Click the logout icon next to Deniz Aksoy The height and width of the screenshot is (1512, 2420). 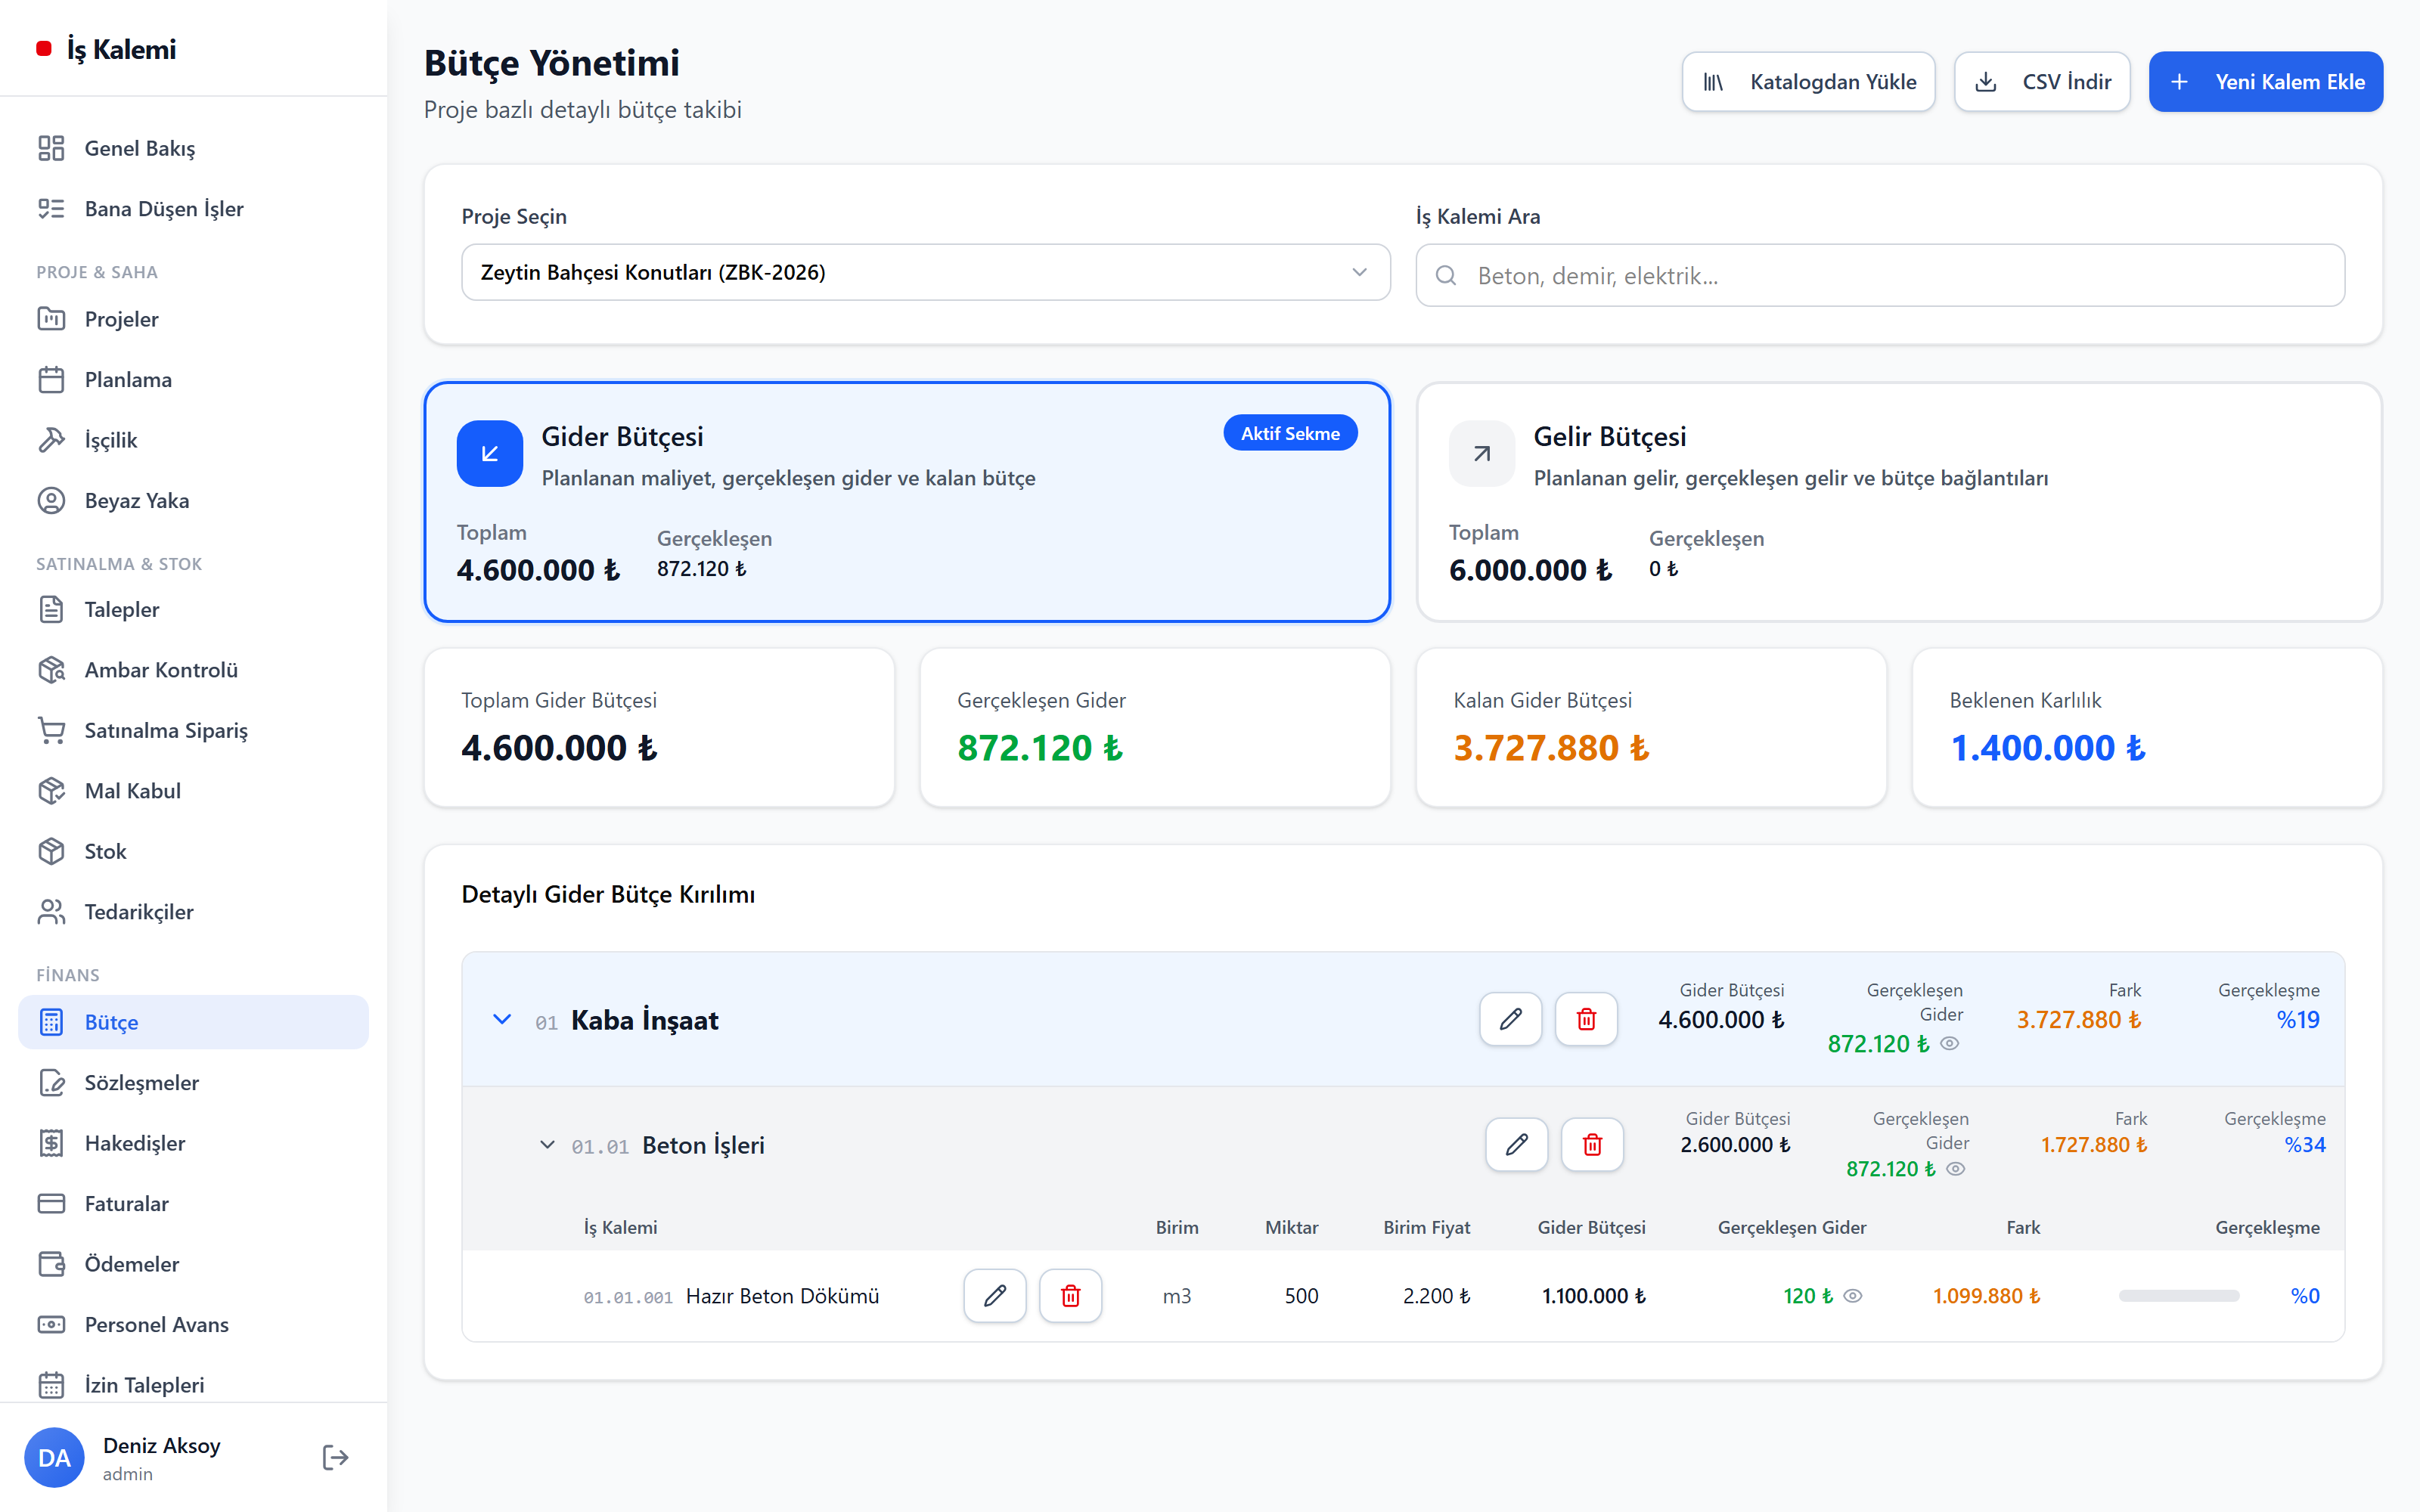336,1457
